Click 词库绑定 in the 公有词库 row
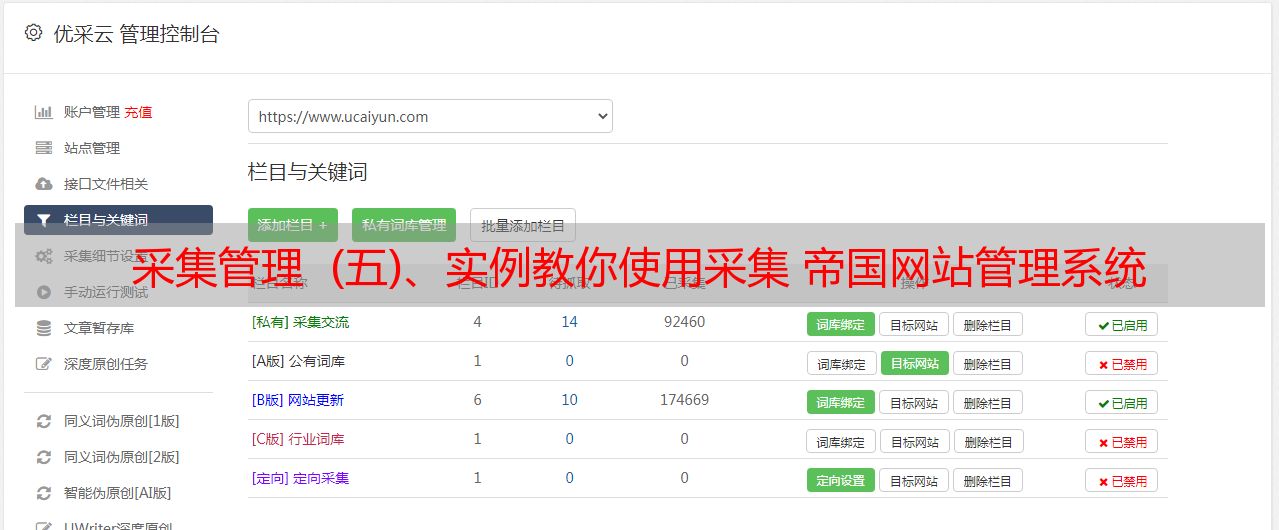The height and width of the screenshot is (530, 1279). coord(841,363)
